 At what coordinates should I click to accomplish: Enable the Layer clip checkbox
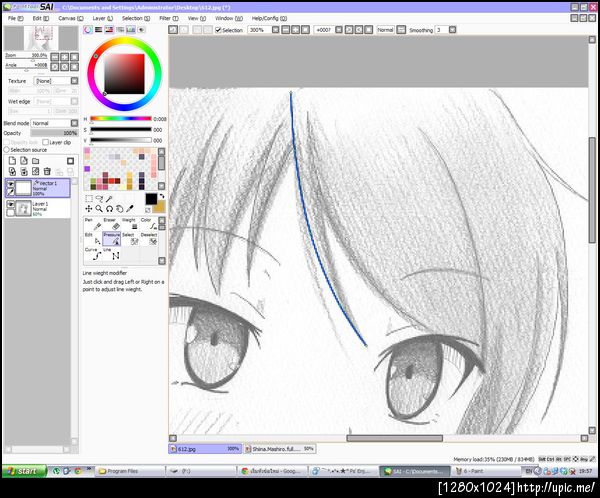pos(46,142)
